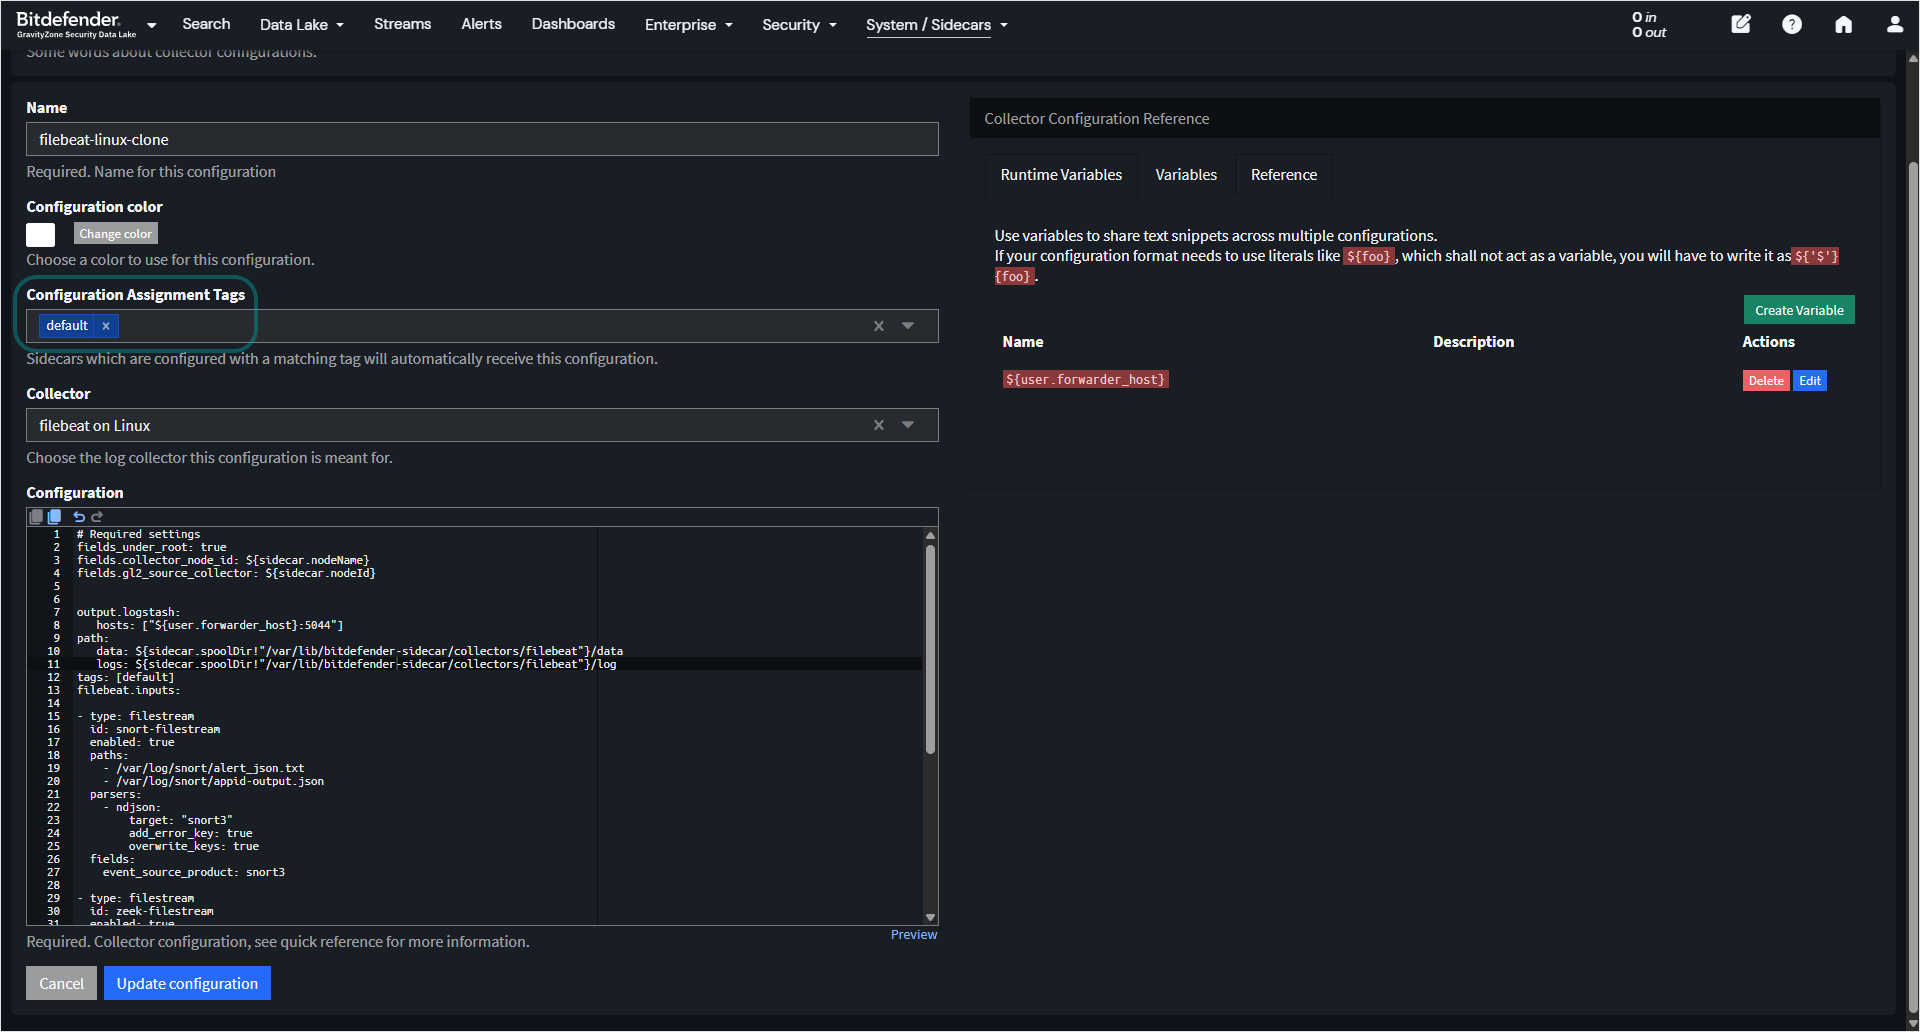Screen dimensions: 1920x1032
Task: Clear the selected filebeat on Linux collector
Action: point(879,425)
